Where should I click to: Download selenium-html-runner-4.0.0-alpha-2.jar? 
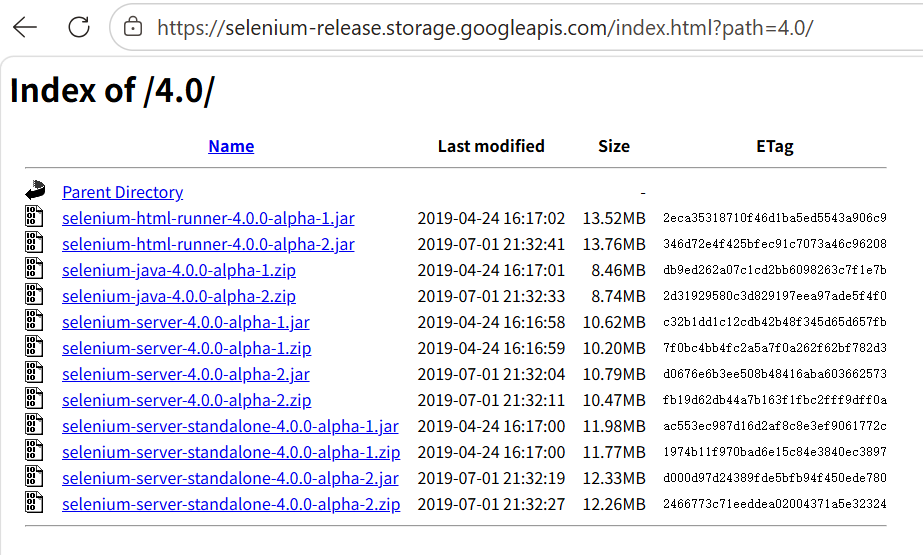pyautogui.click(x=208, y=244)
